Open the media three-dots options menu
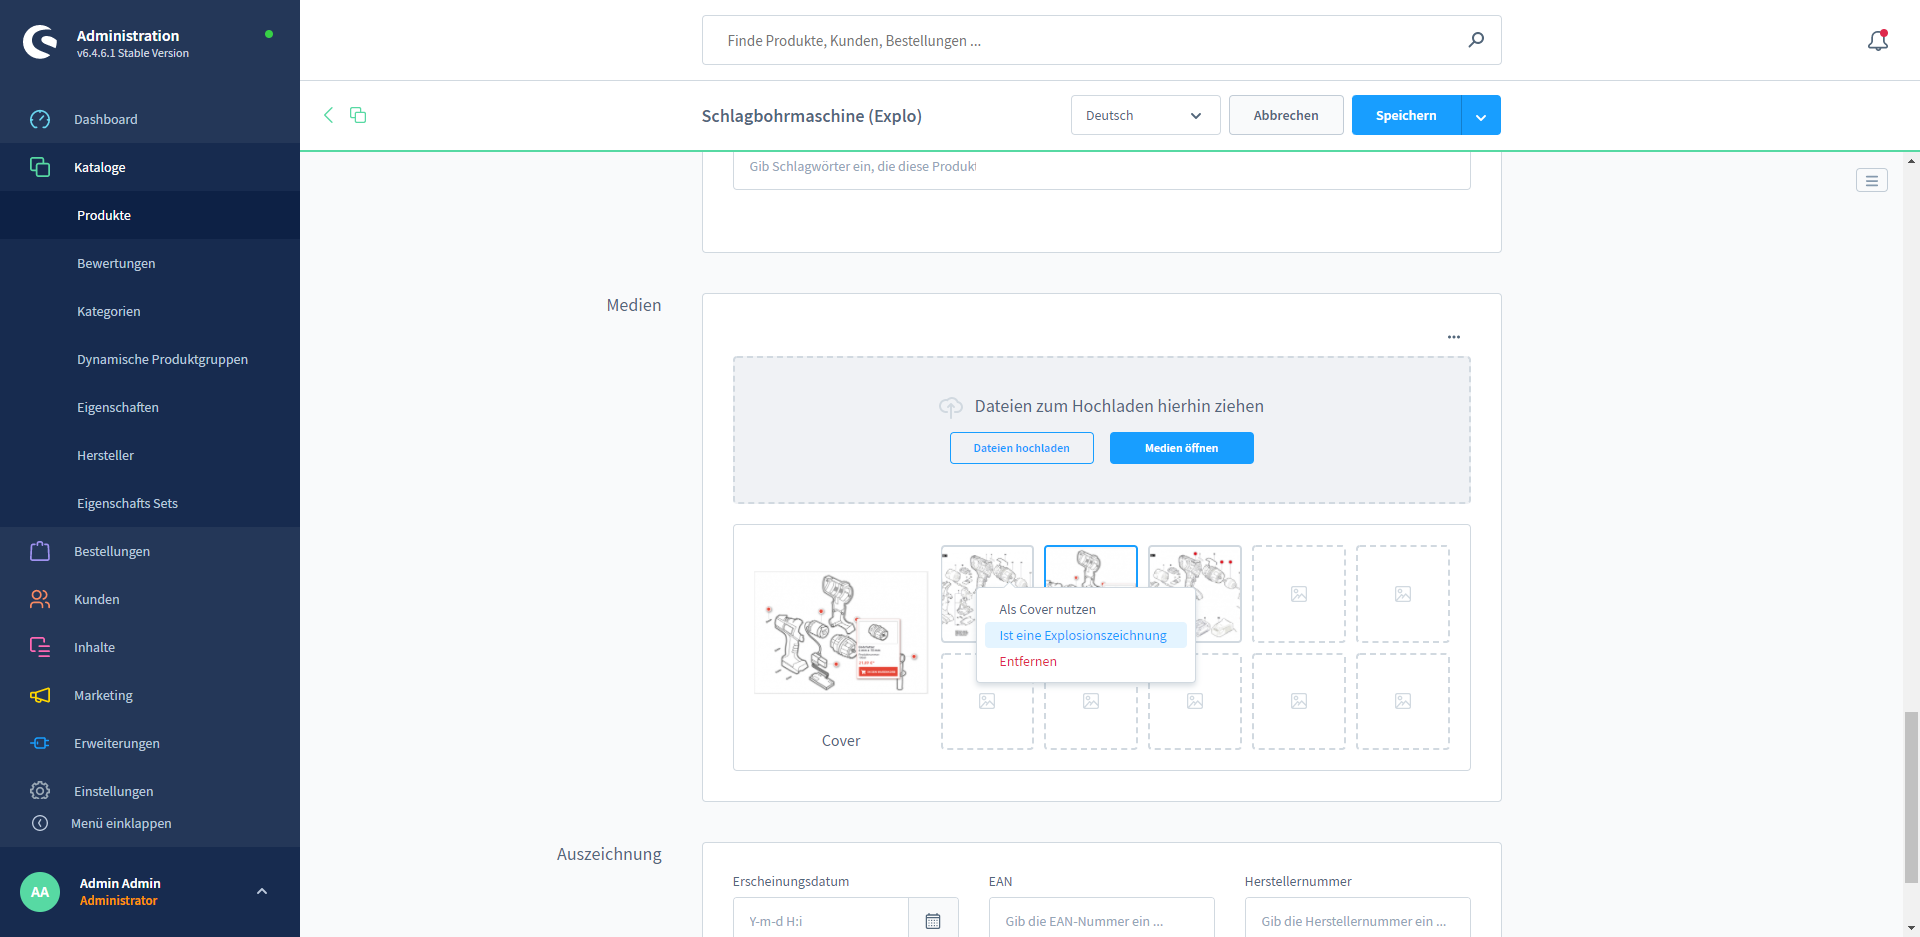 pyautogui.click(x=1453, y=337)
